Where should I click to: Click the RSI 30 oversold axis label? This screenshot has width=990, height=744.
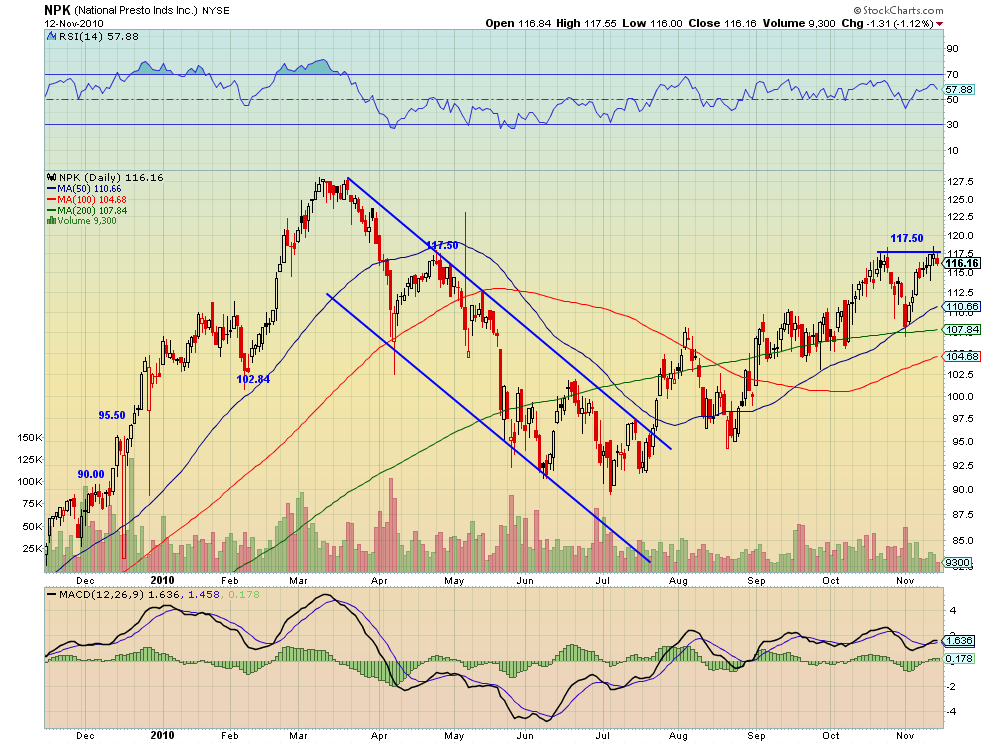pos(952,124)
